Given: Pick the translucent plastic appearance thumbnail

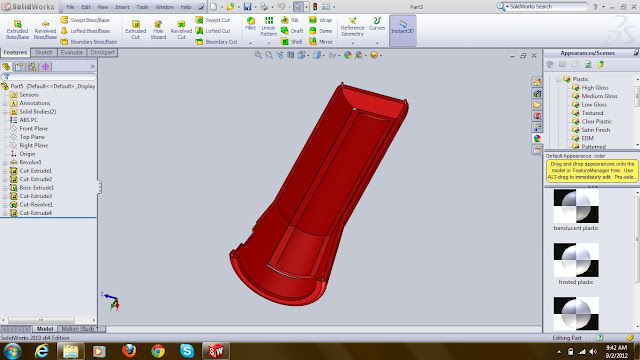Looking at the screenshot, I should pyautogui.click(x=576, y=207).
